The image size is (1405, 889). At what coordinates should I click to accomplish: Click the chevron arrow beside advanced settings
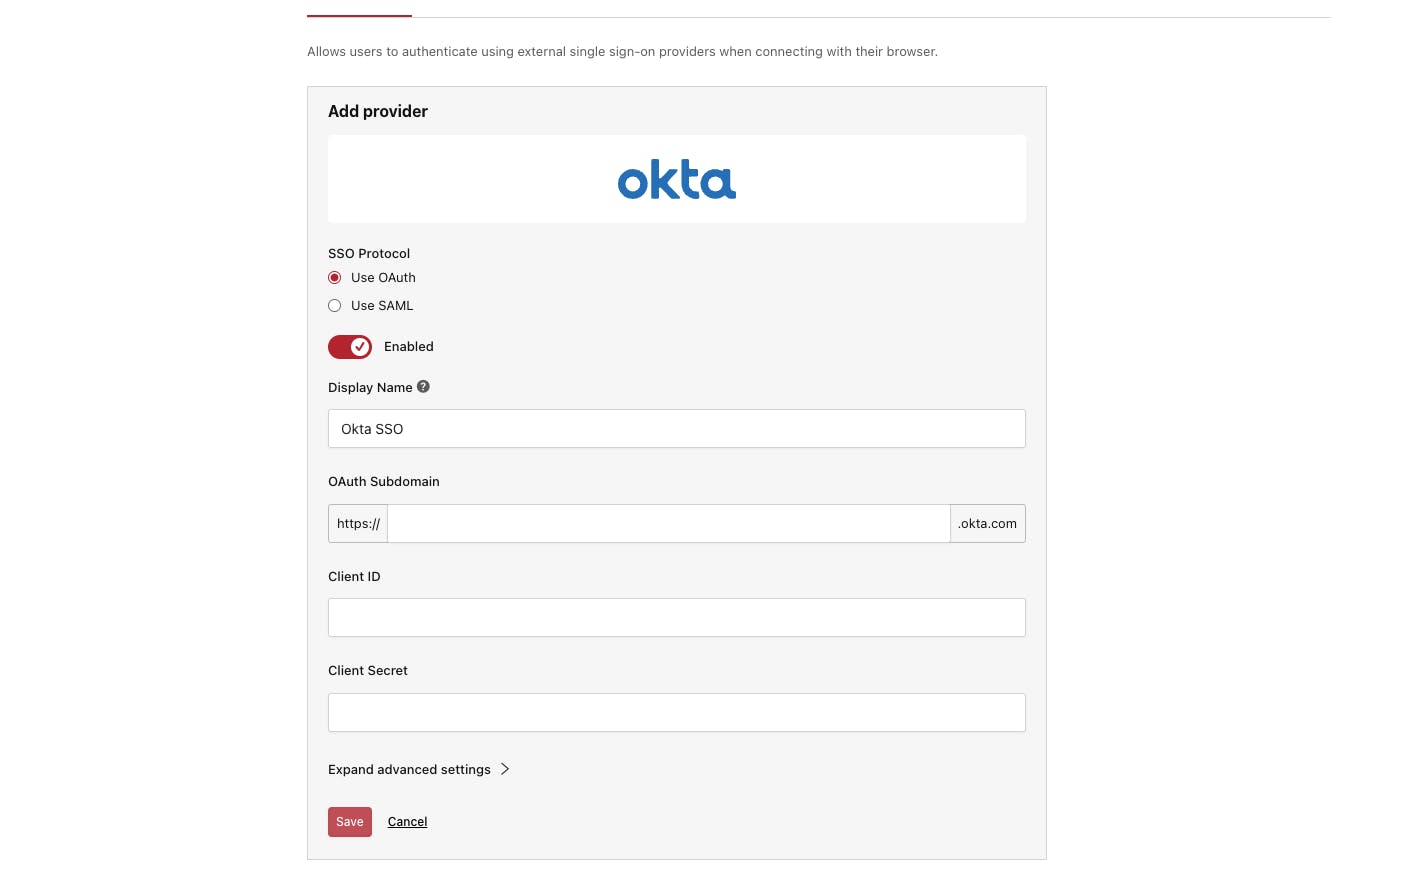point(505,769)
